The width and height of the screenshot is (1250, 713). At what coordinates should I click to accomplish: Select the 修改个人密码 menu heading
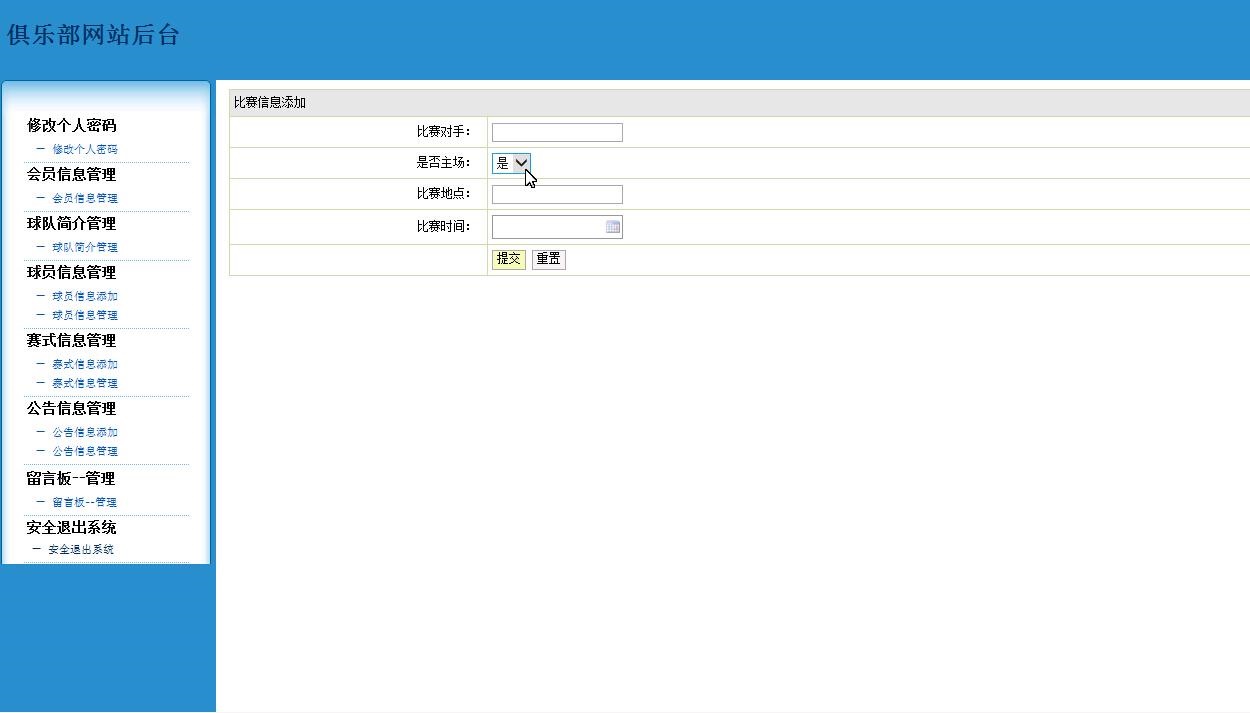pyautogui.click(x=71, y=125)
